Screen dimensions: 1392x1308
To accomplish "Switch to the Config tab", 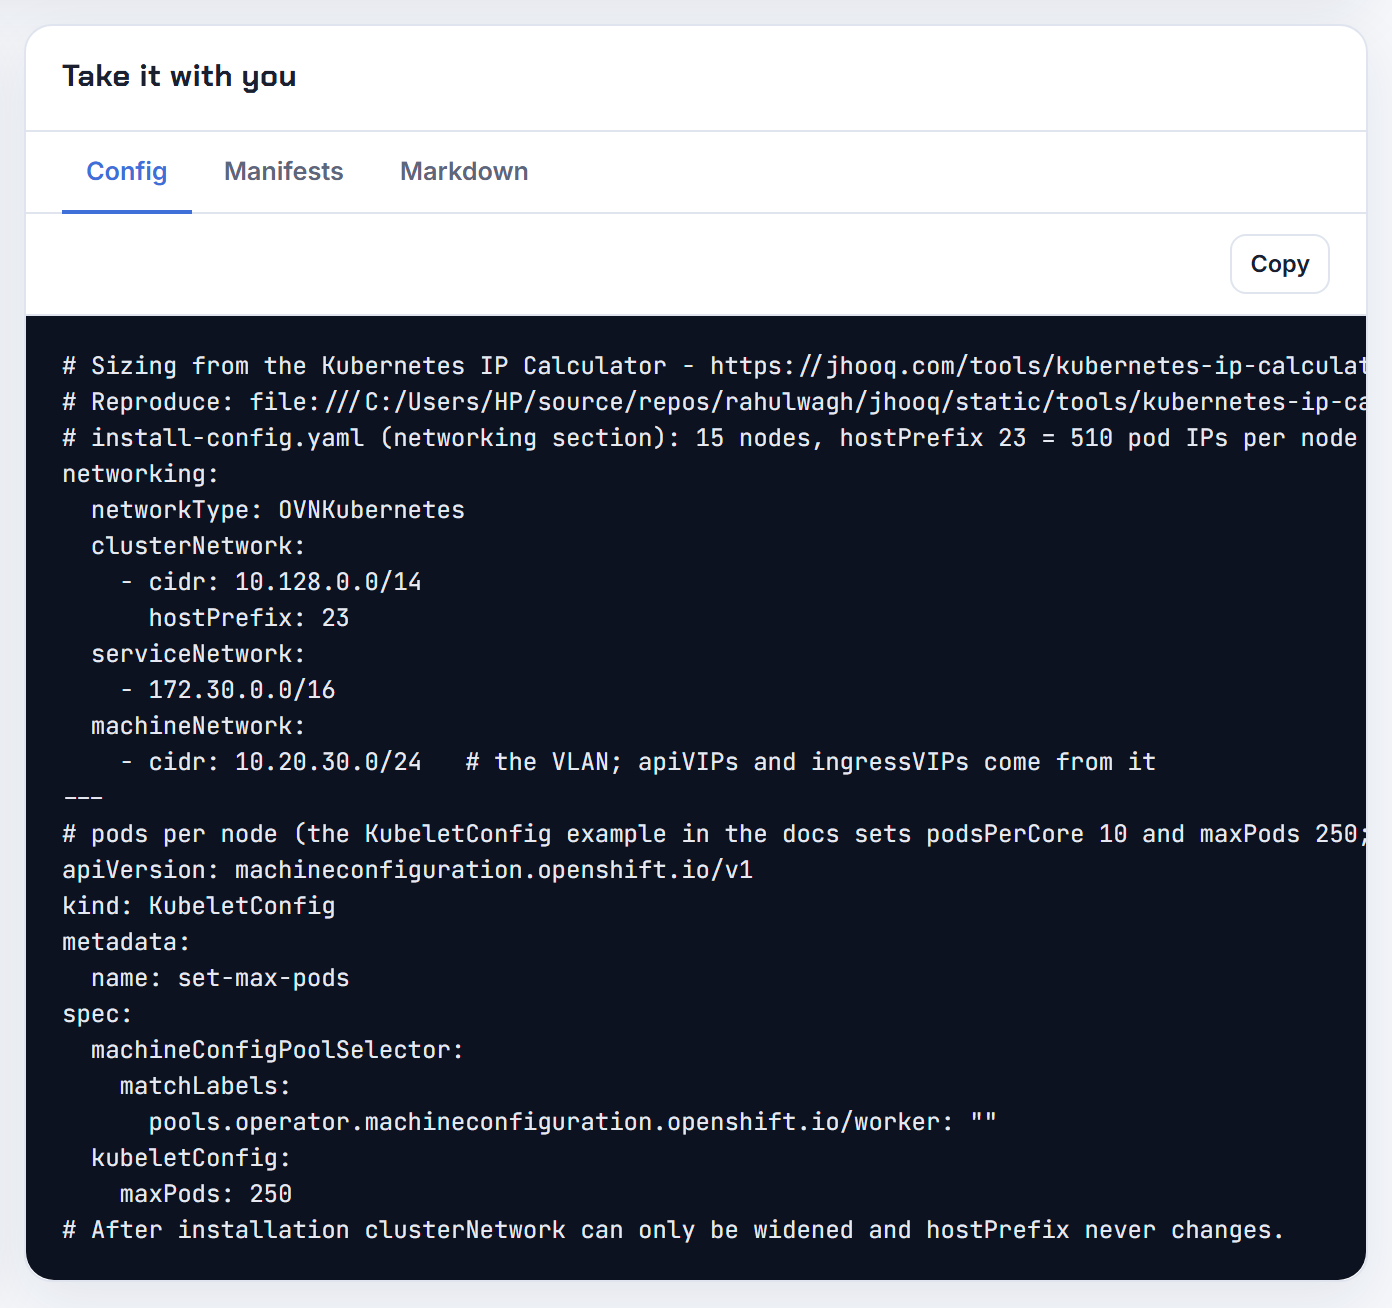I will coord(127,172).
